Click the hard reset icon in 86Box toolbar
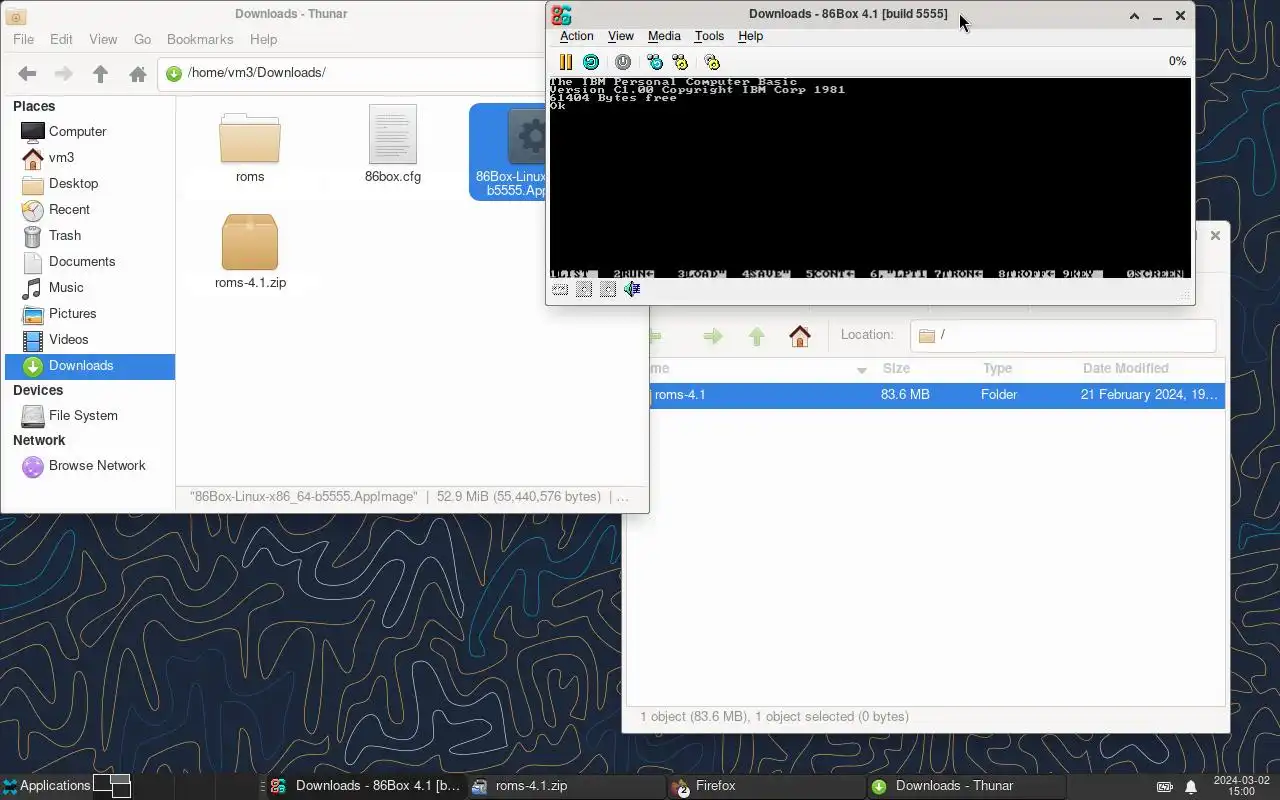The width and height of the screenshot is (1280, 800). pos(591,62)
